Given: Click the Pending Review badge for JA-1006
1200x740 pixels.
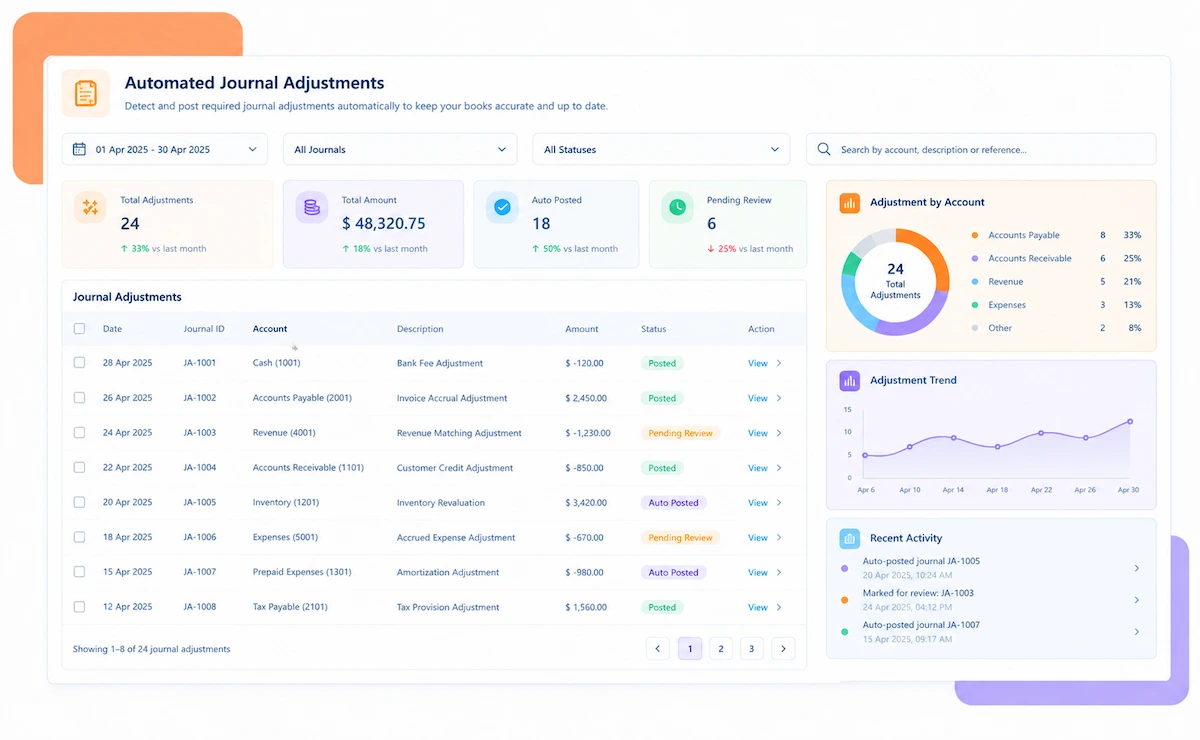Looking at the screenshot, I should pyautogui.click(x=680, y=538).
